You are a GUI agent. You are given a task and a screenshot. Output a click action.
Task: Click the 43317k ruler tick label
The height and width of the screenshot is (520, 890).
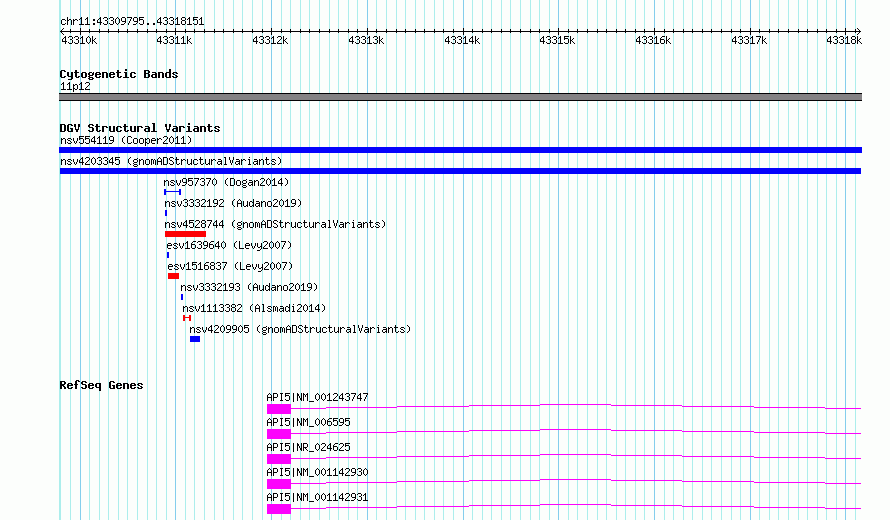tap(749, 40)
